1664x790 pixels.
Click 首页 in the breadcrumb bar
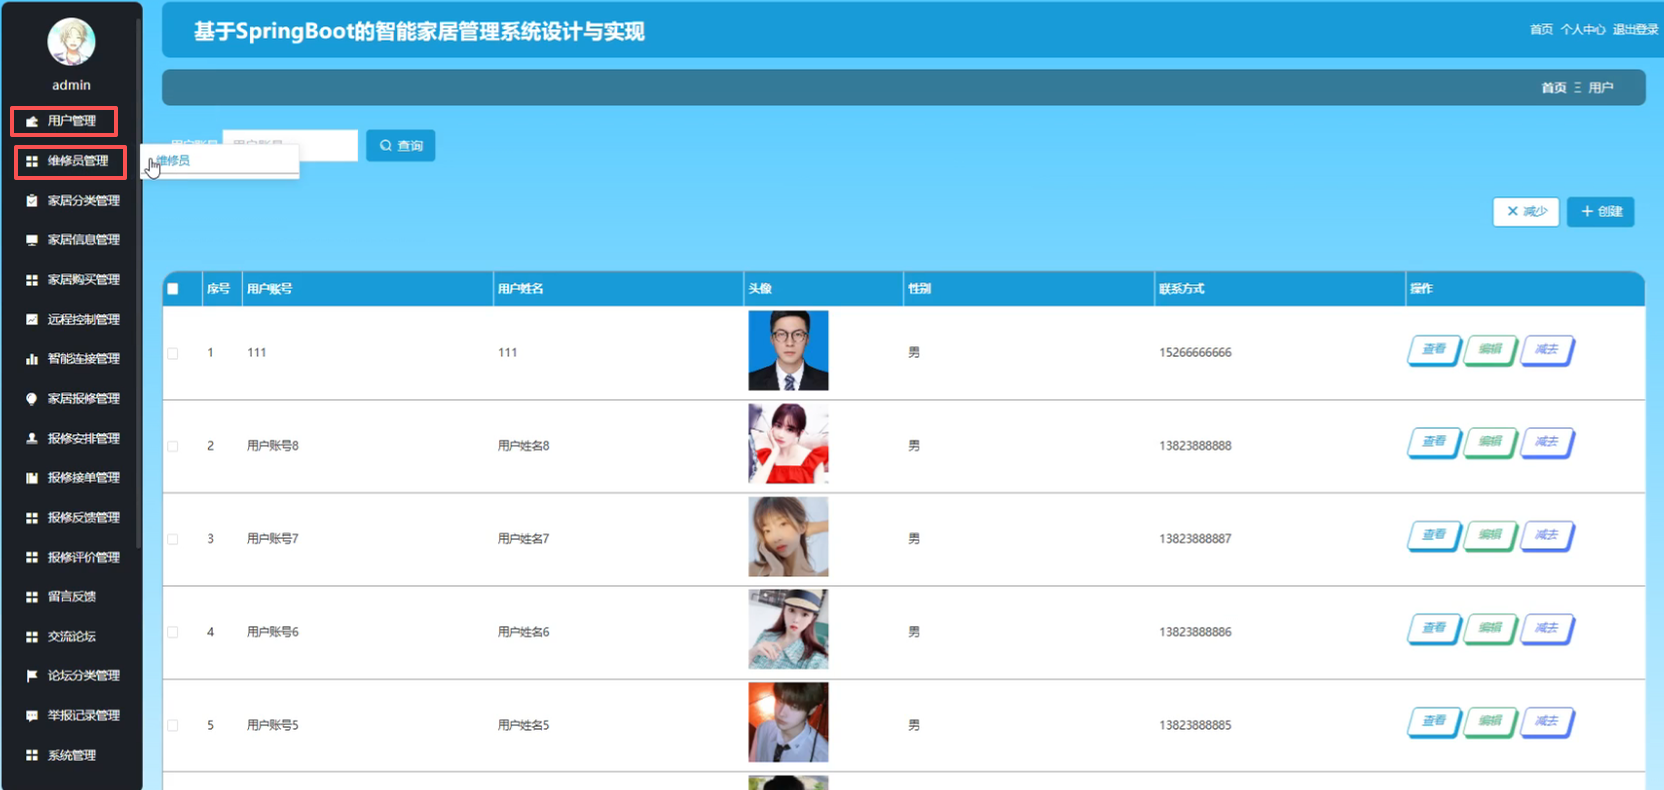point(1554,88)
